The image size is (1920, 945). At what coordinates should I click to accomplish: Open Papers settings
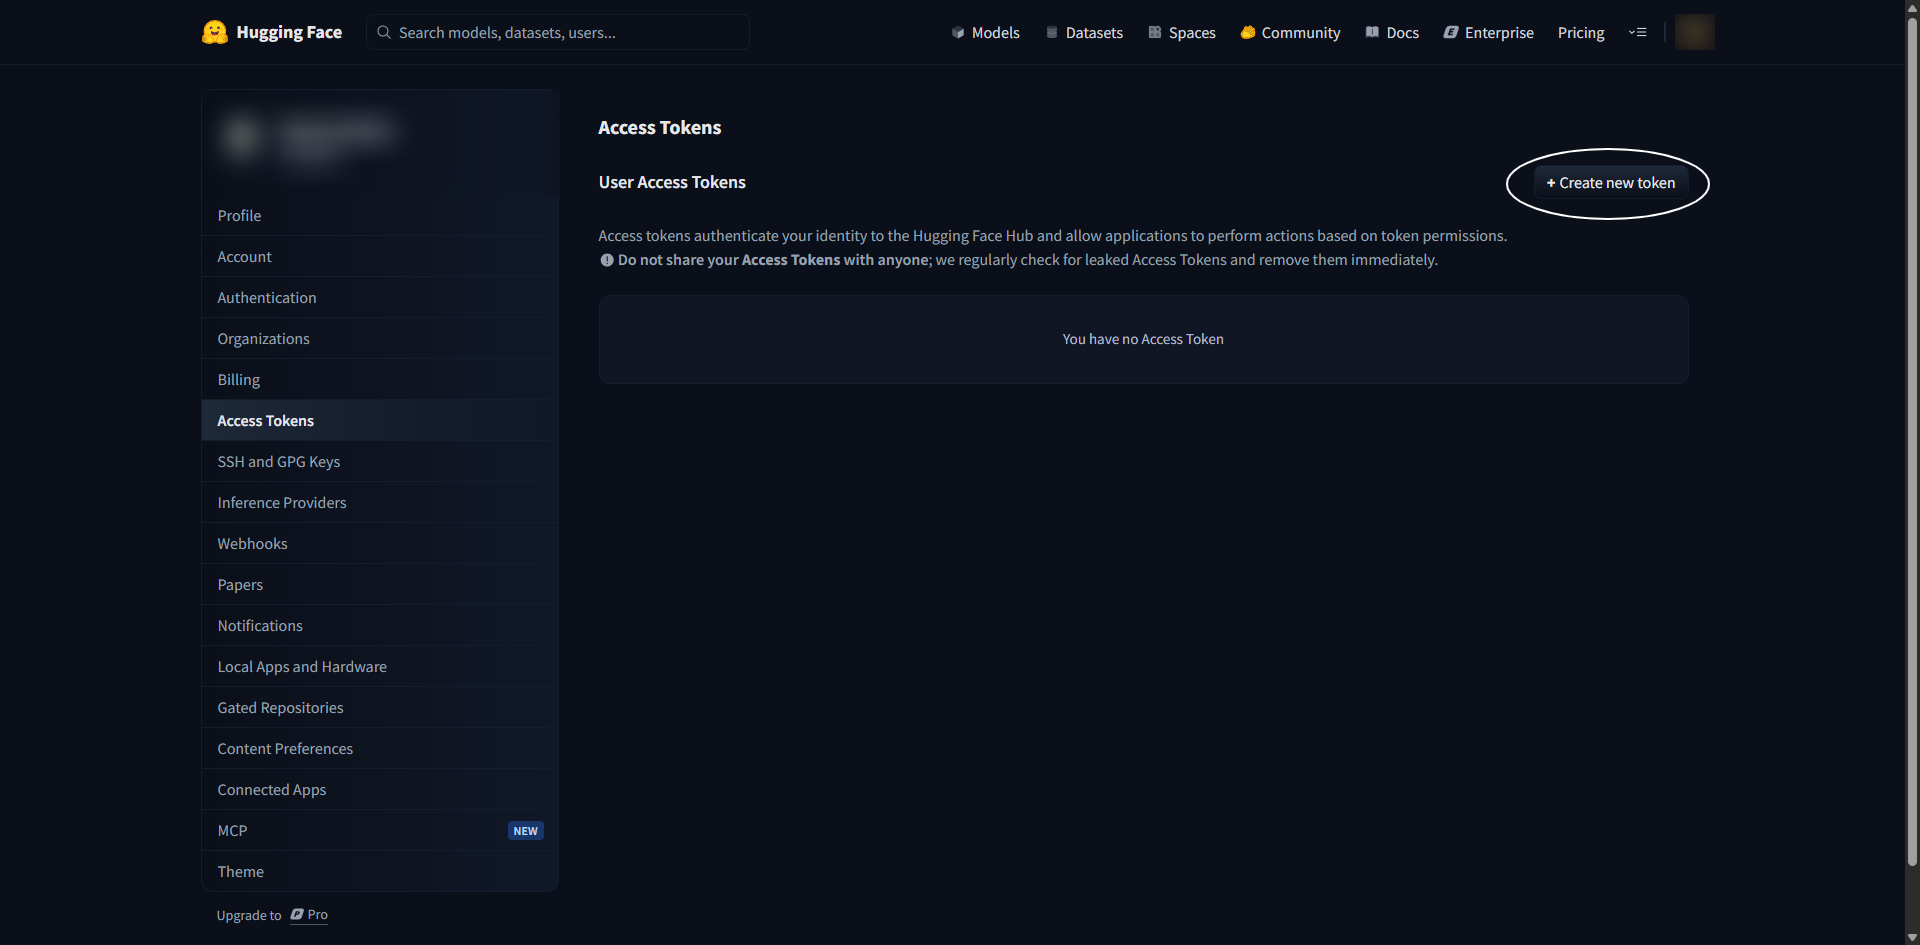point(380,584)
